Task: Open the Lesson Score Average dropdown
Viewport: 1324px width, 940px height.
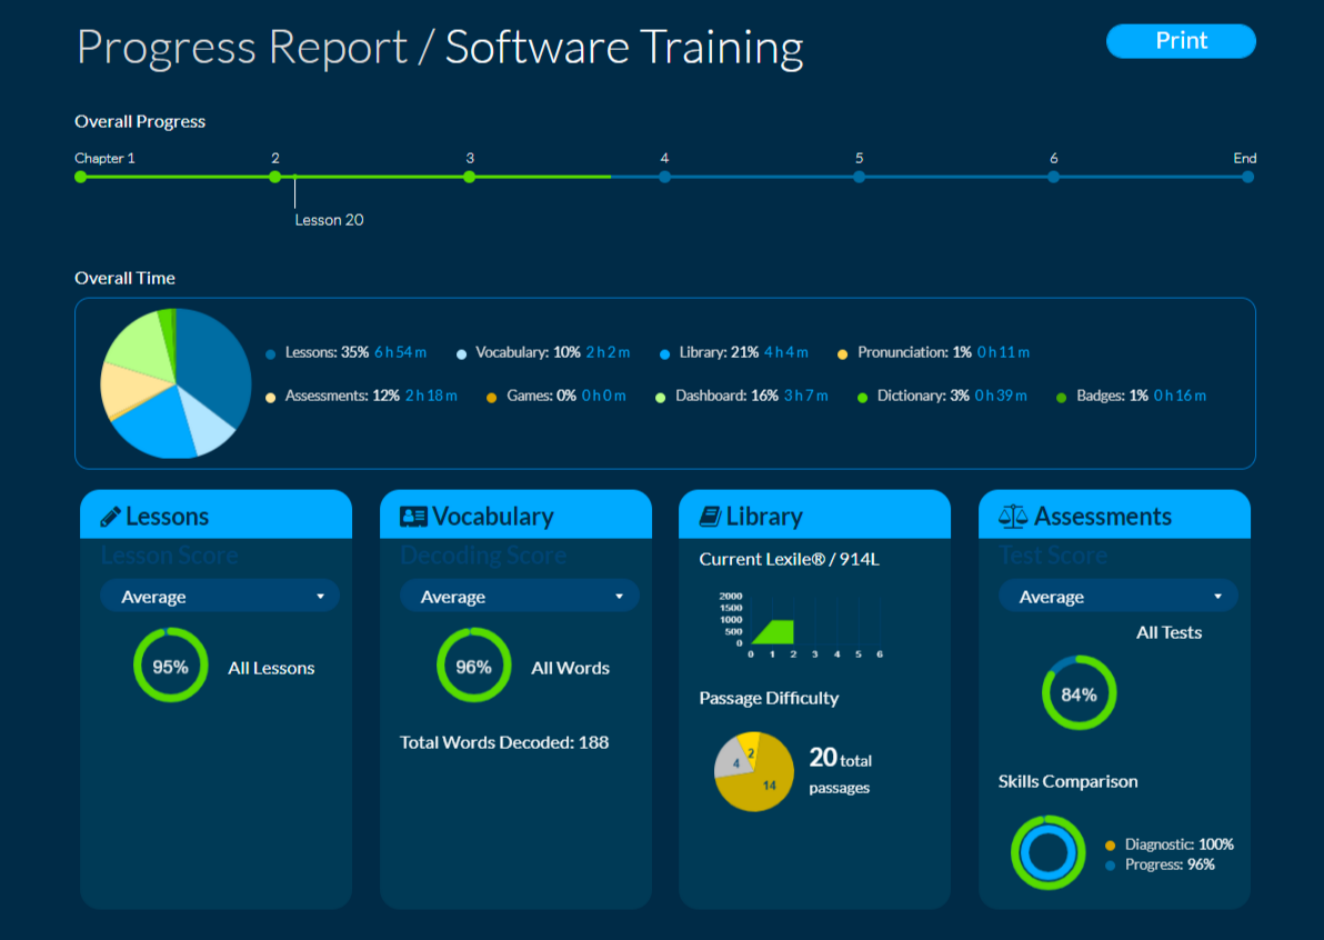Action: pos(220,596)
